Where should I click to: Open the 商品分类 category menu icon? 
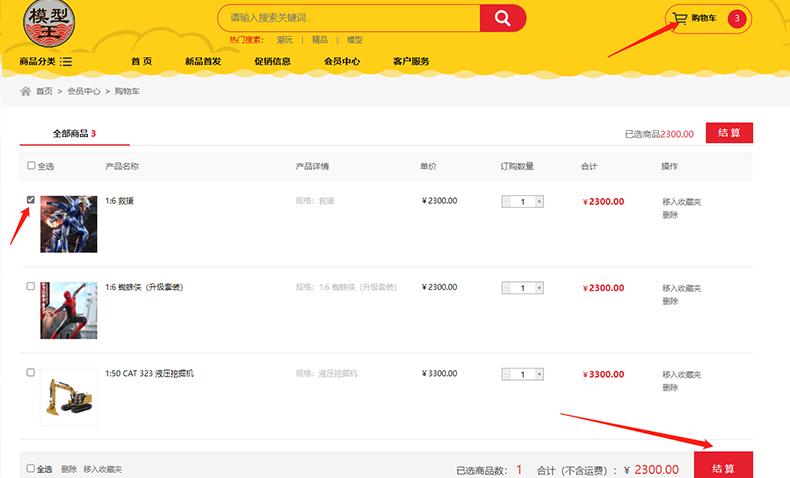pyautogui.click(x=66, y=62)
